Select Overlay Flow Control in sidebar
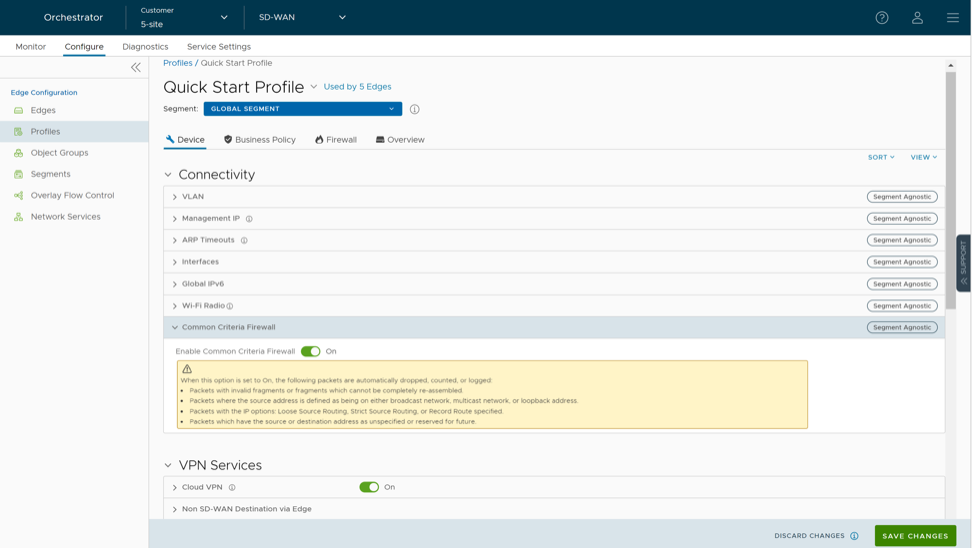Viewport: 972px width, 548px height. coord(72,195)
